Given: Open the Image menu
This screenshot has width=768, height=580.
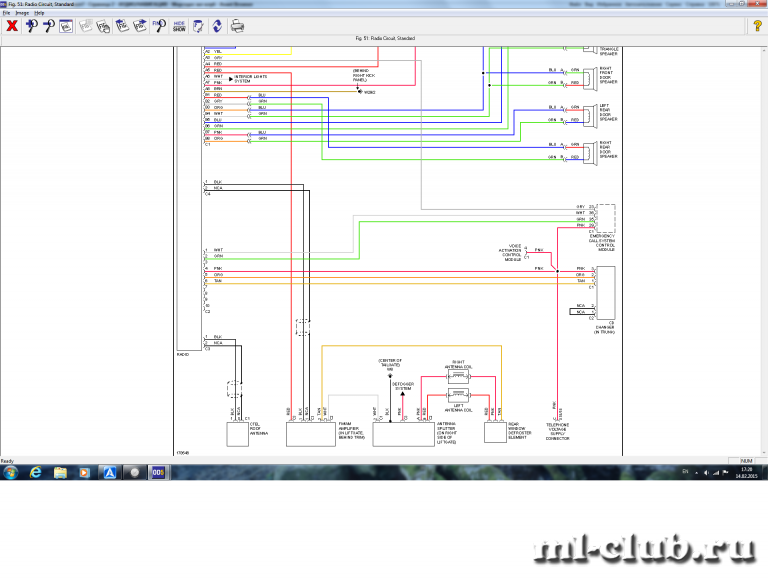Looking at the screenshot, I should click(21, 13).
